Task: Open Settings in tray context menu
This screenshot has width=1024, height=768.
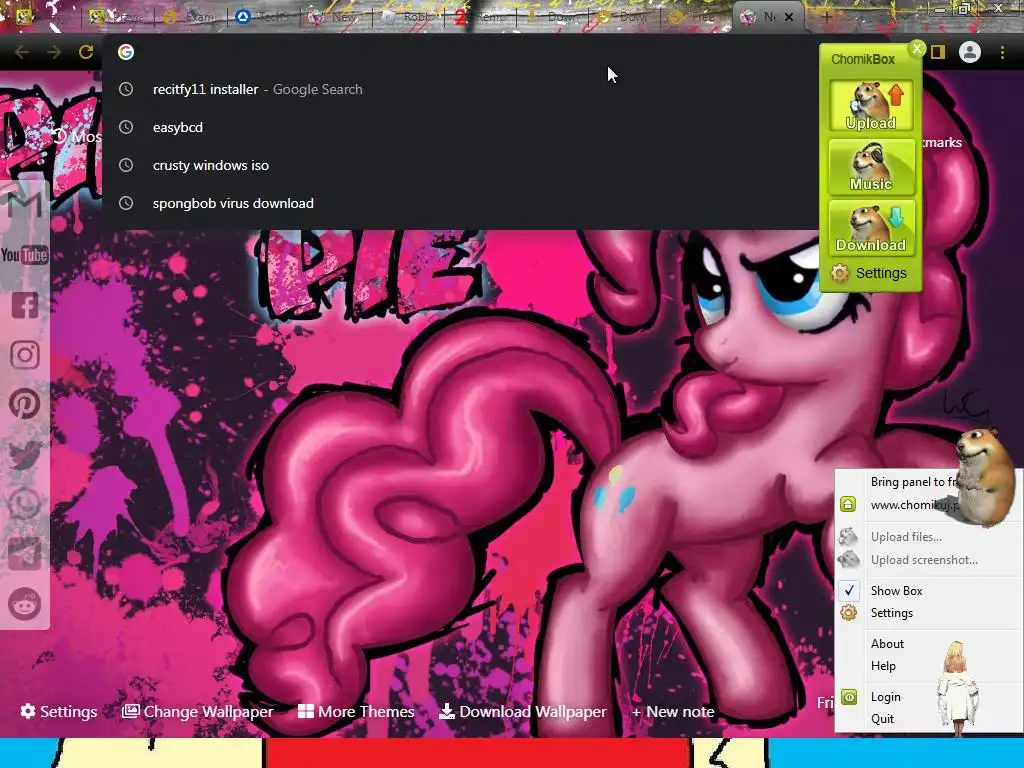Action: tap(927, 613)
